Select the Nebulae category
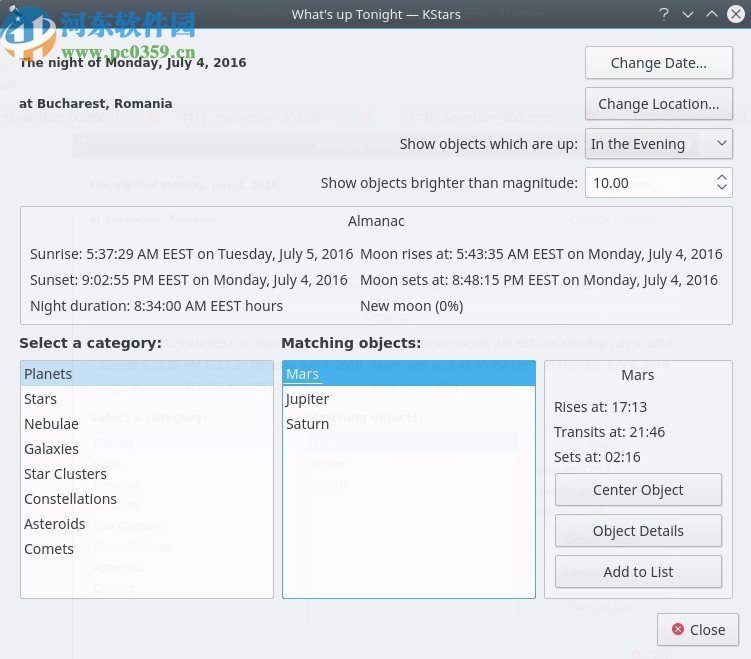Screen dimensions: 751x659 point(51,424)
